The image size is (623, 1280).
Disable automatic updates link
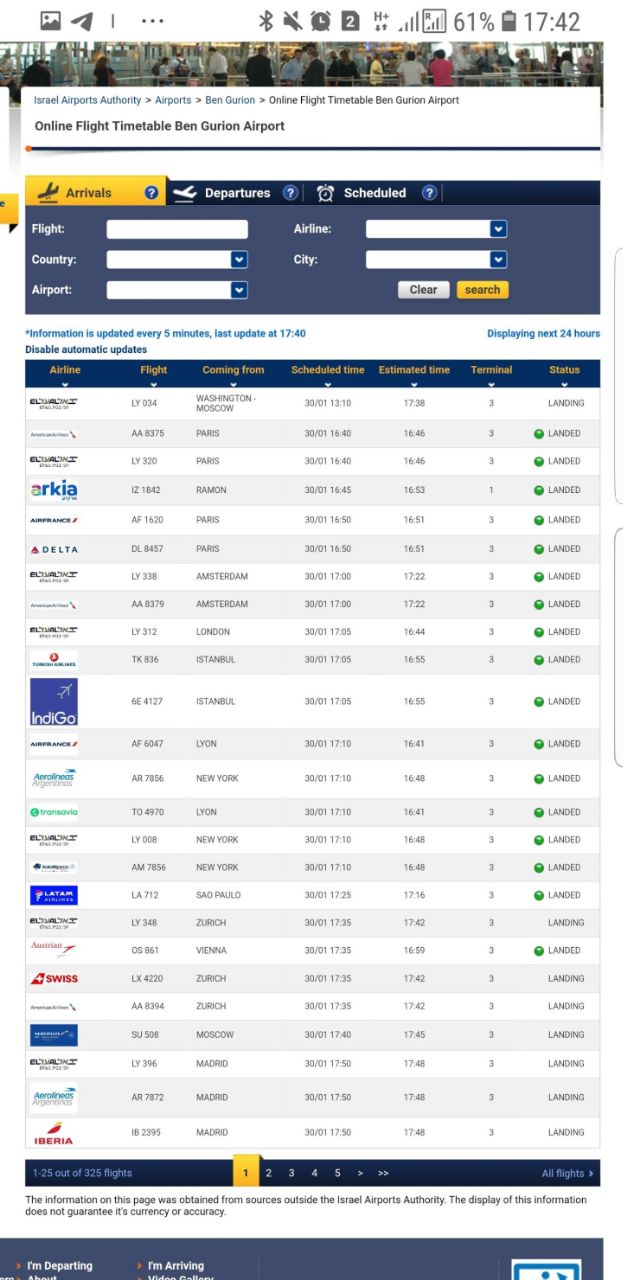86,350
